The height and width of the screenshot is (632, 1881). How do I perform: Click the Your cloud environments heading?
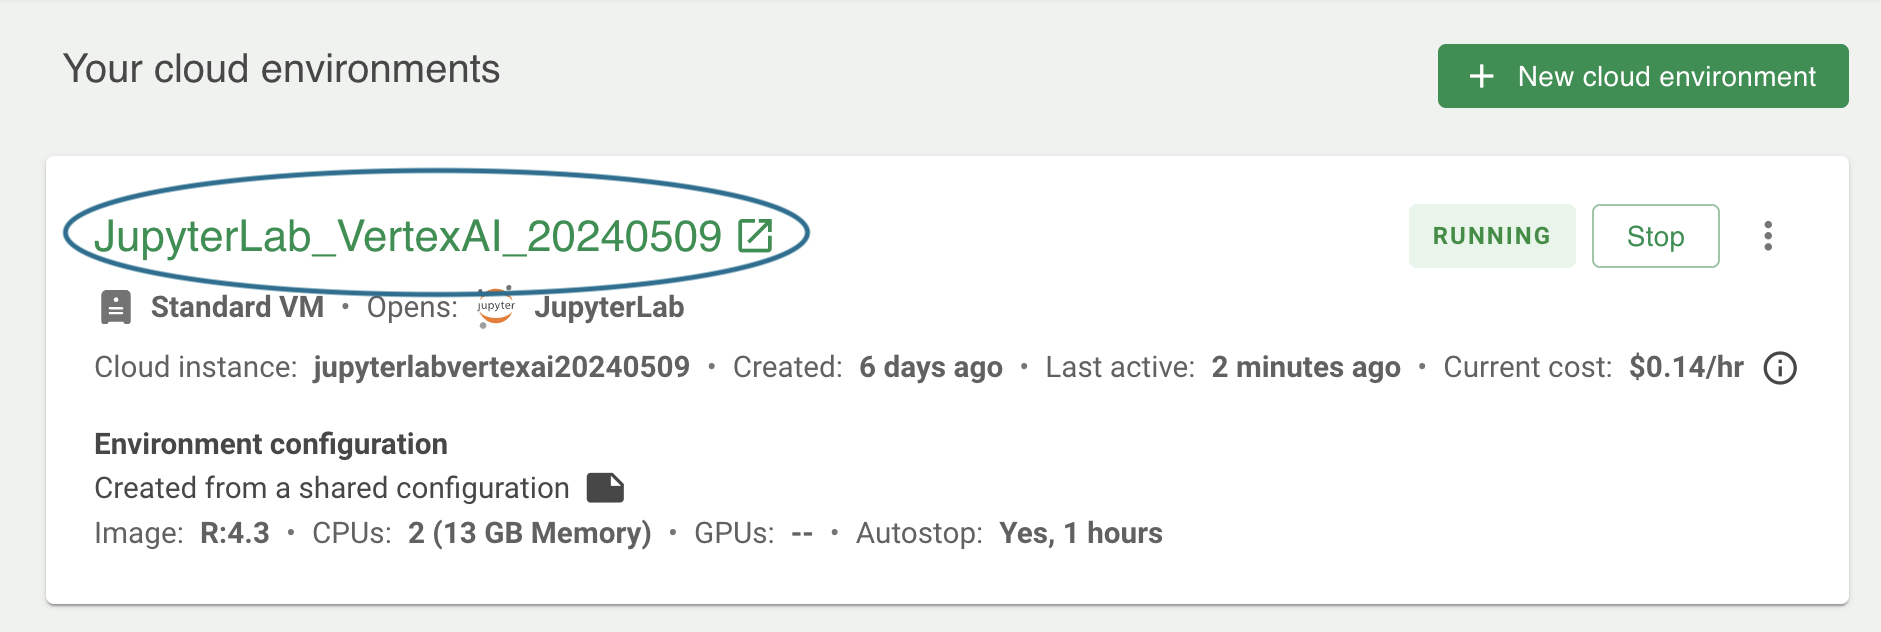coord(281,69)
